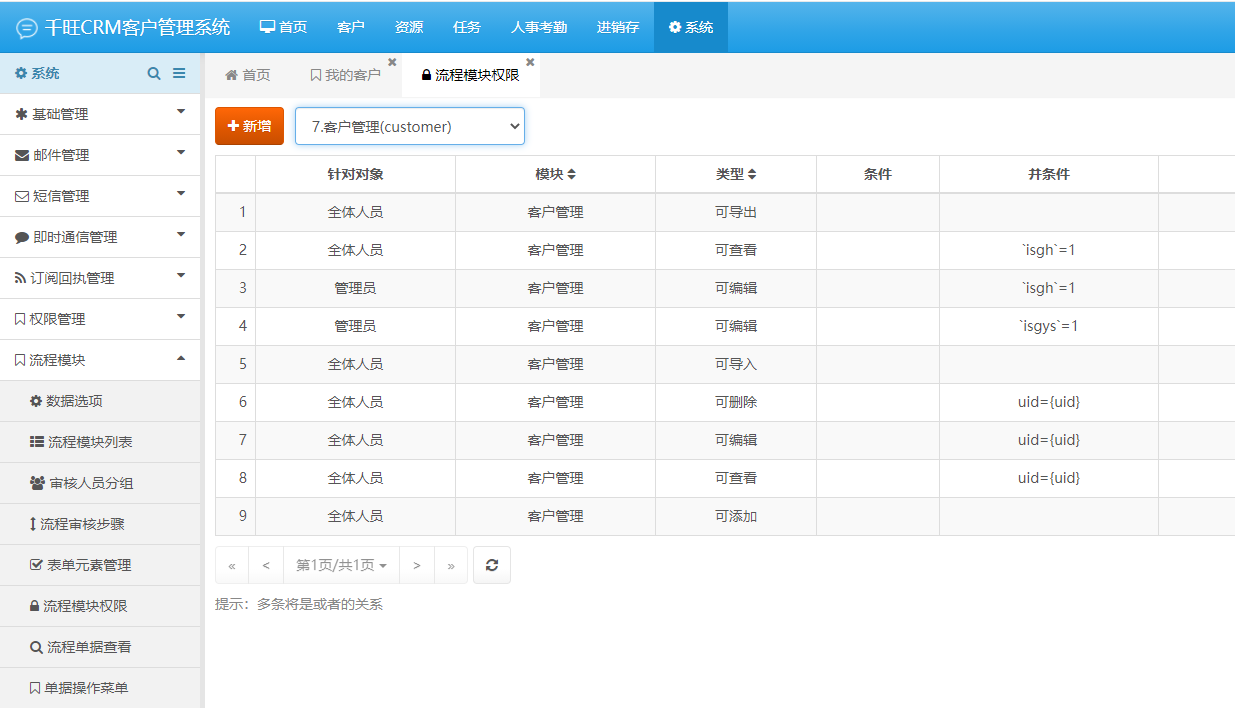Open 数据选项 with gear icon
Viewport: 1235px width, 708px height.
(100, 401)
